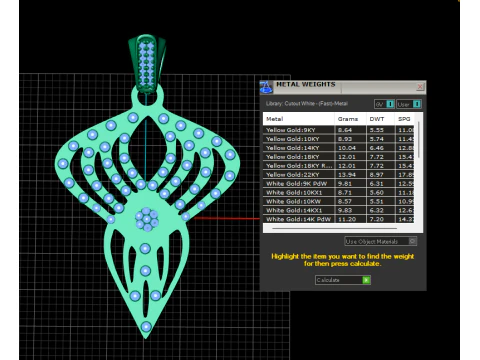Viewport: 480px width, 360px height.
Task: Select the White Gold:14KX1 row
Action: [339, 210]
